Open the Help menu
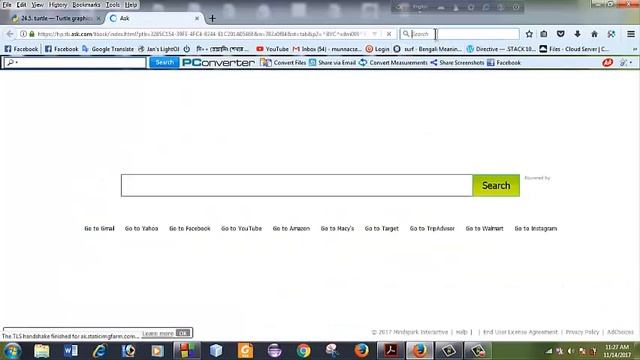Image resolution: width=640 pixels, height=360 pixels. 131,5
